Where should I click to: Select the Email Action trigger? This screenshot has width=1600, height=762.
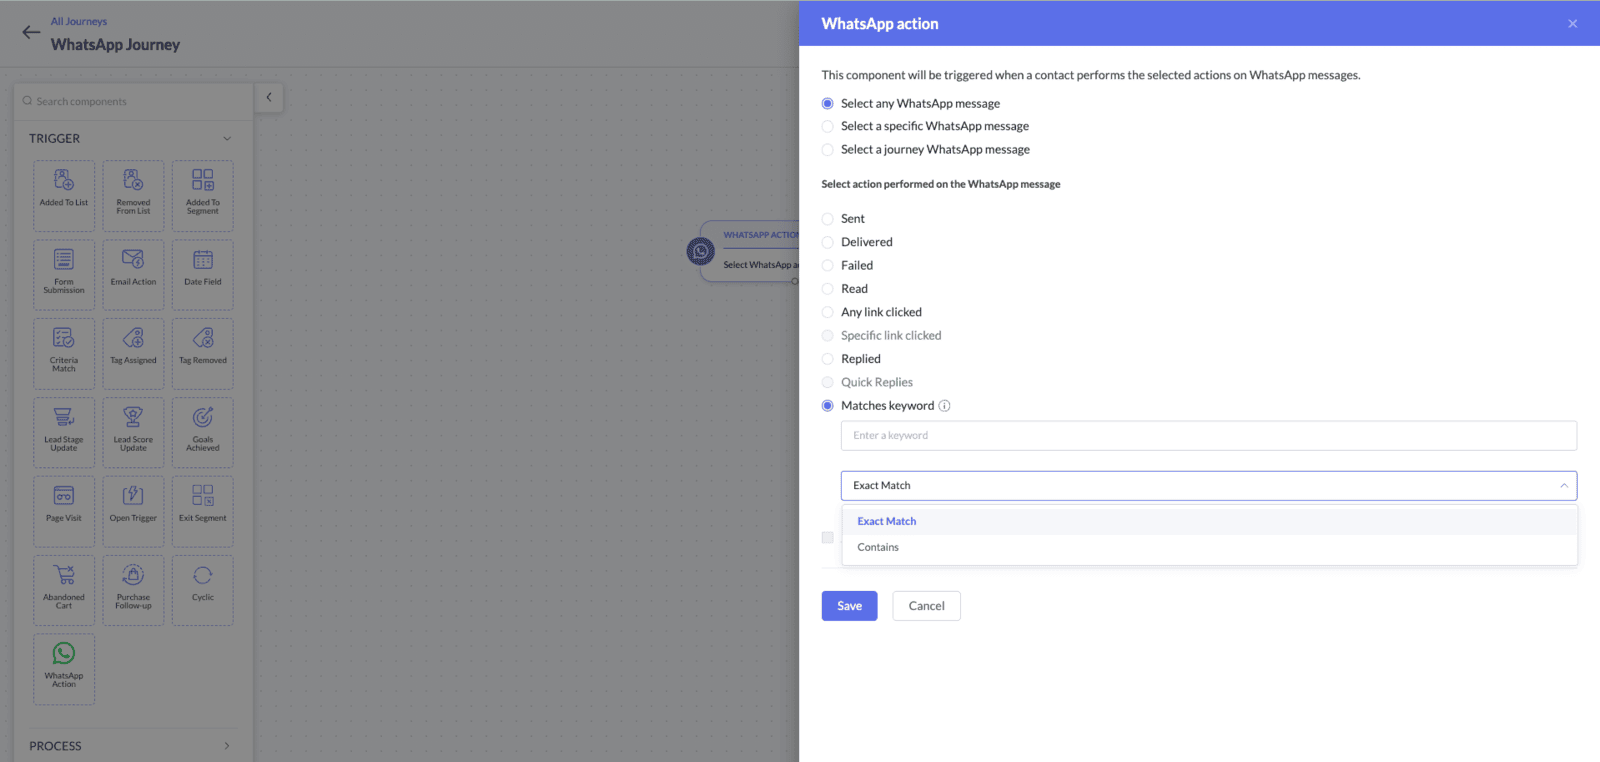pyautogui.click(x=133, y=275)
